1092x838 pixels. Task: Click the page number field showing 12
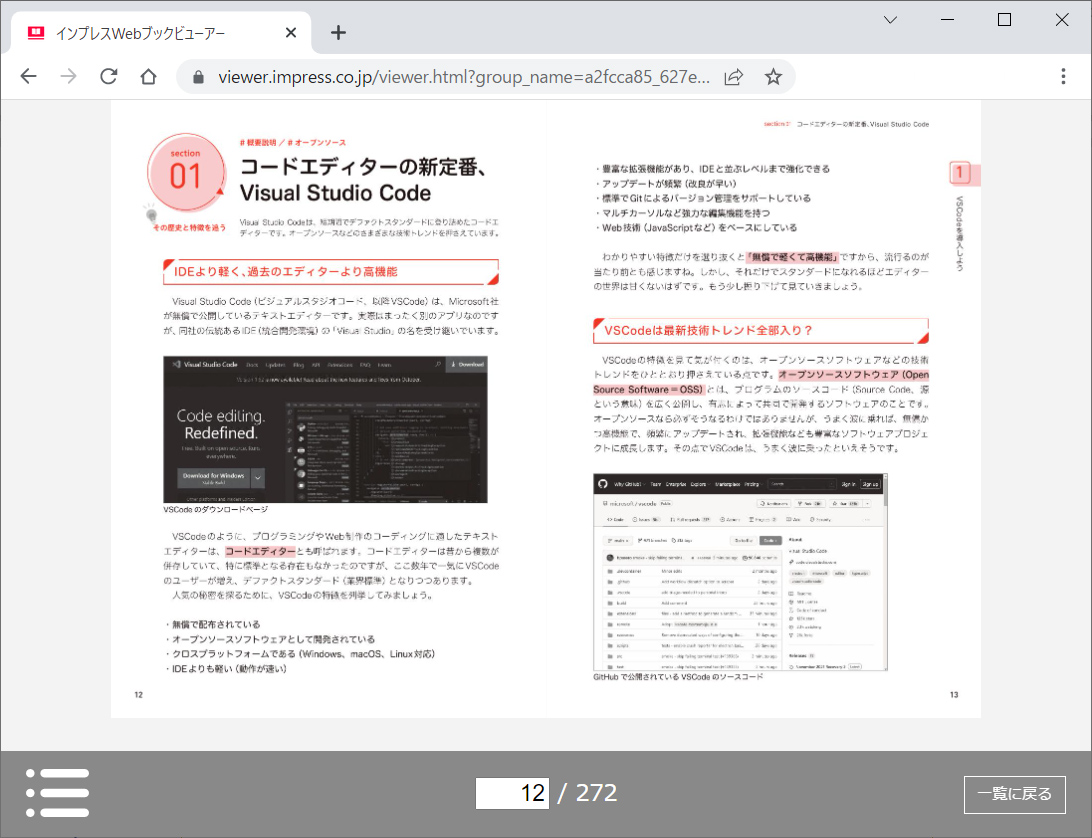point(512,792)
